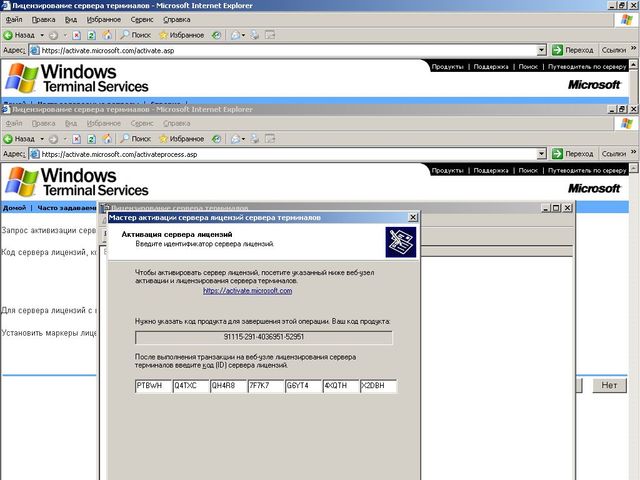Image resolution: width=640 pixels, height=480 pixels.
Task: Expand Ссылки chevron in top IE window
Action: (633, 49)
